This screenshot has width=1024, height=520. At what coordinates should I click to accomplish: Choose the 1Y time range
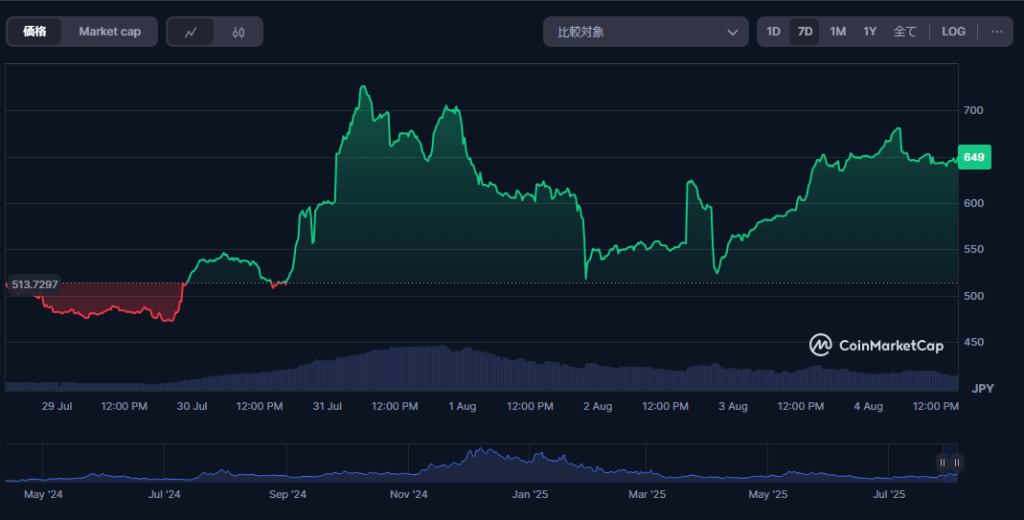[869, 31]
